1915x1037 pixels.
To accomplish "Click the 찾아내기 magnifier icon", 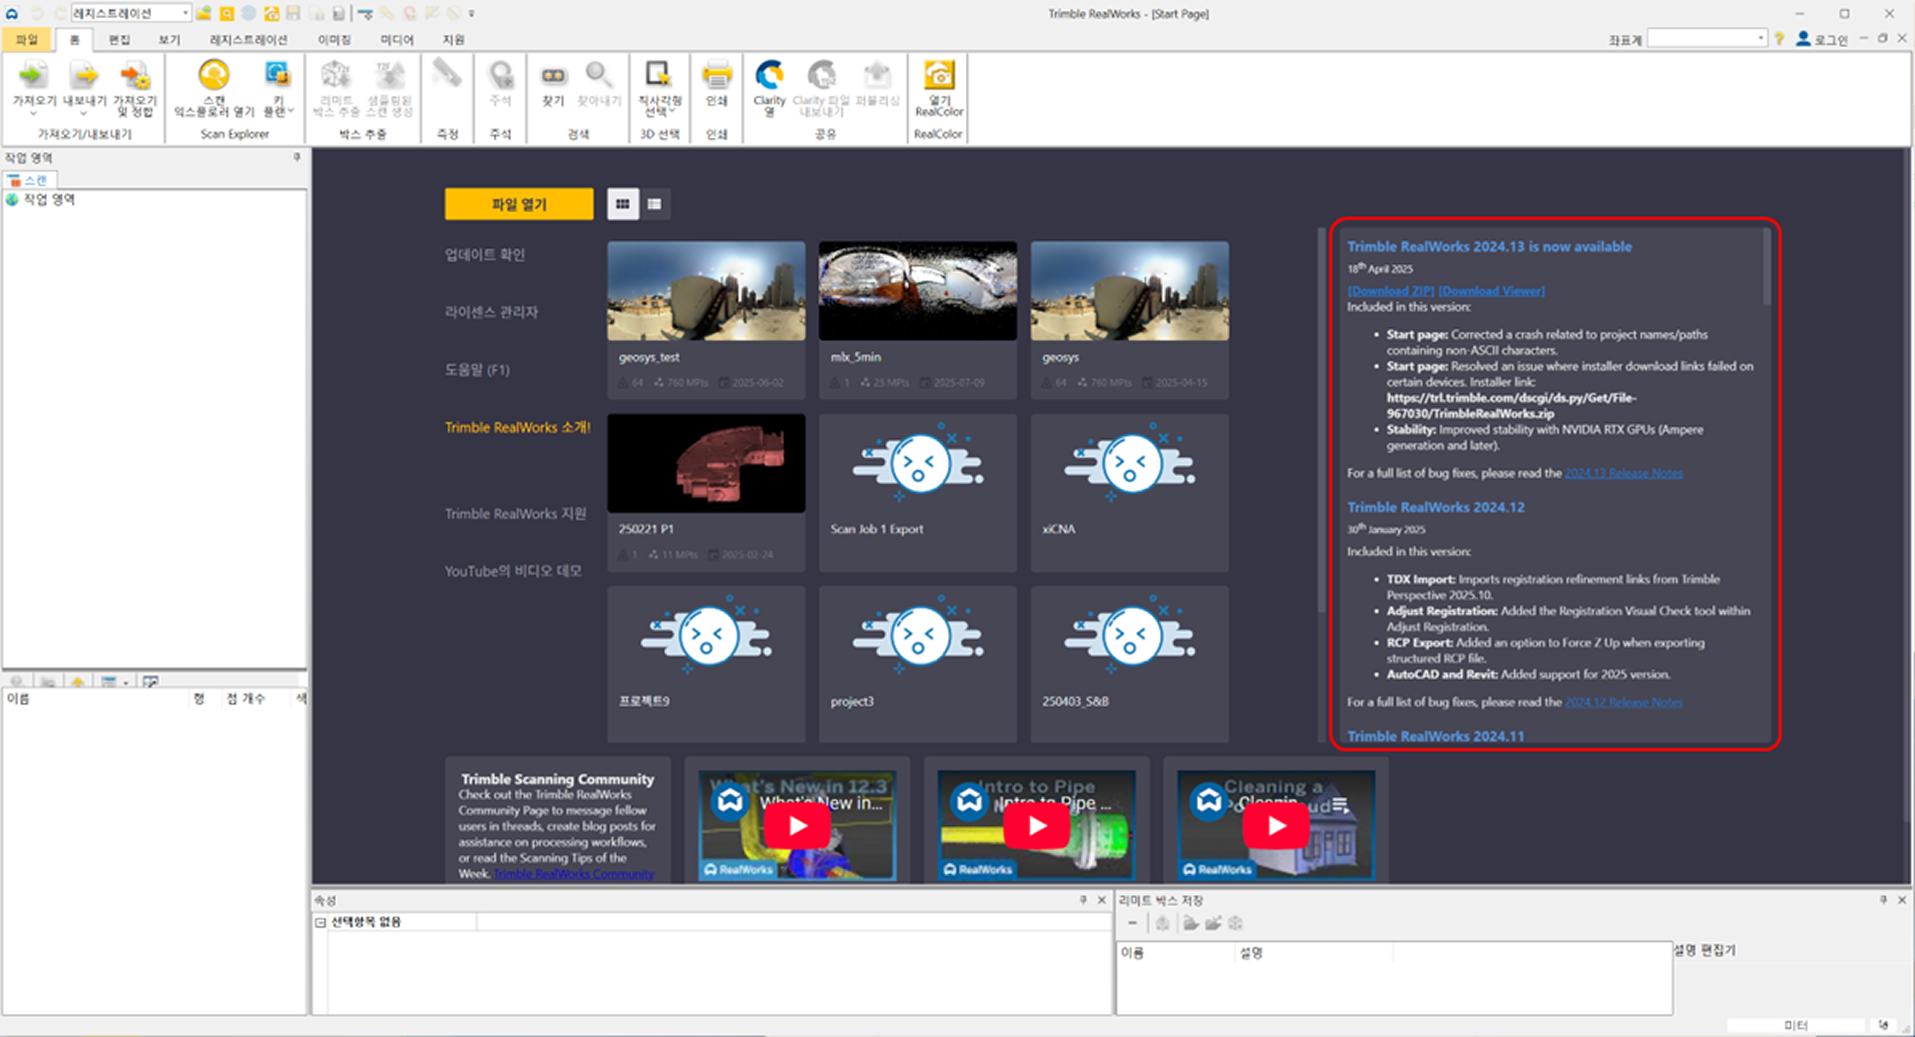I will [x=598, y=75].
